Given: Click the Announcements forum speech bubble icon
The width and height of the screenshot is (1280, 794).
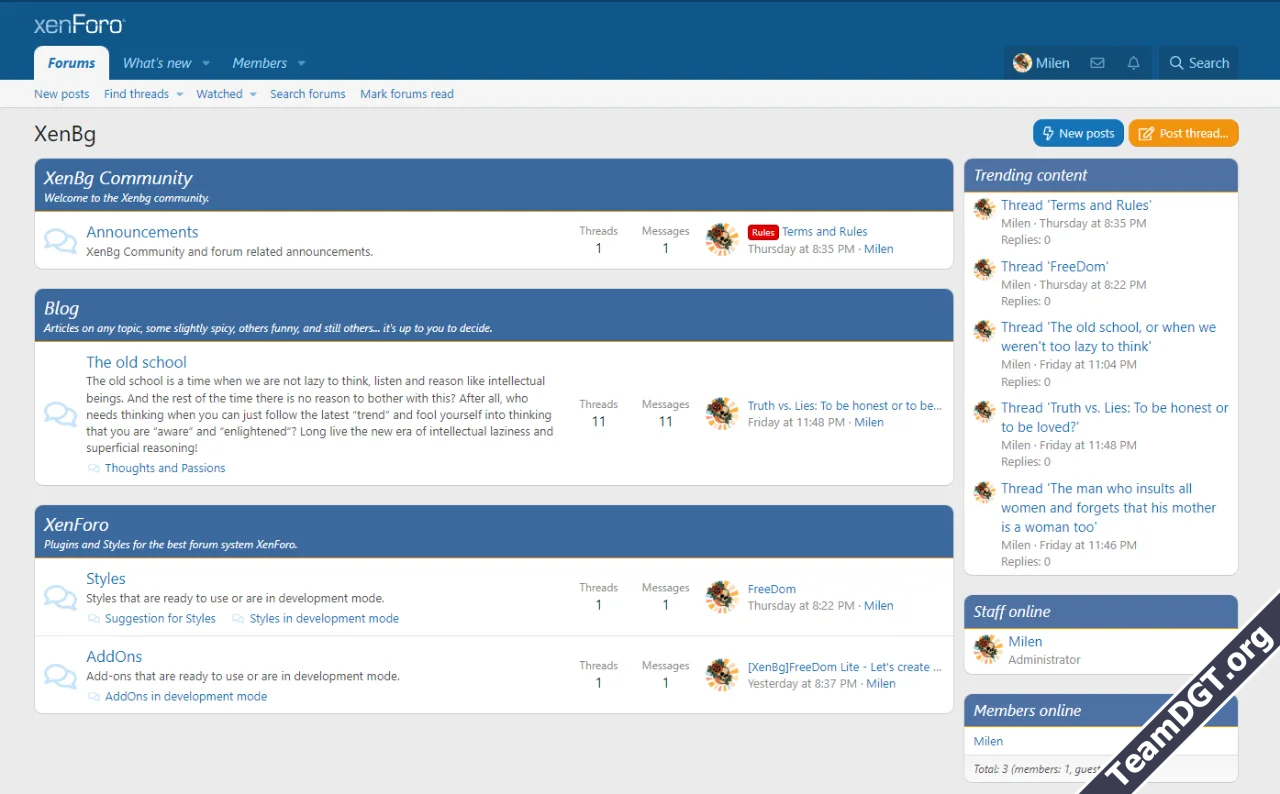Looking at the screenshot, I should 60,241.
